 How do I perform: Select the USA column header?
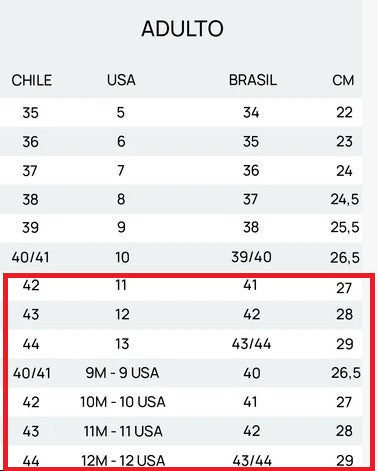click(x=121, y=80)
